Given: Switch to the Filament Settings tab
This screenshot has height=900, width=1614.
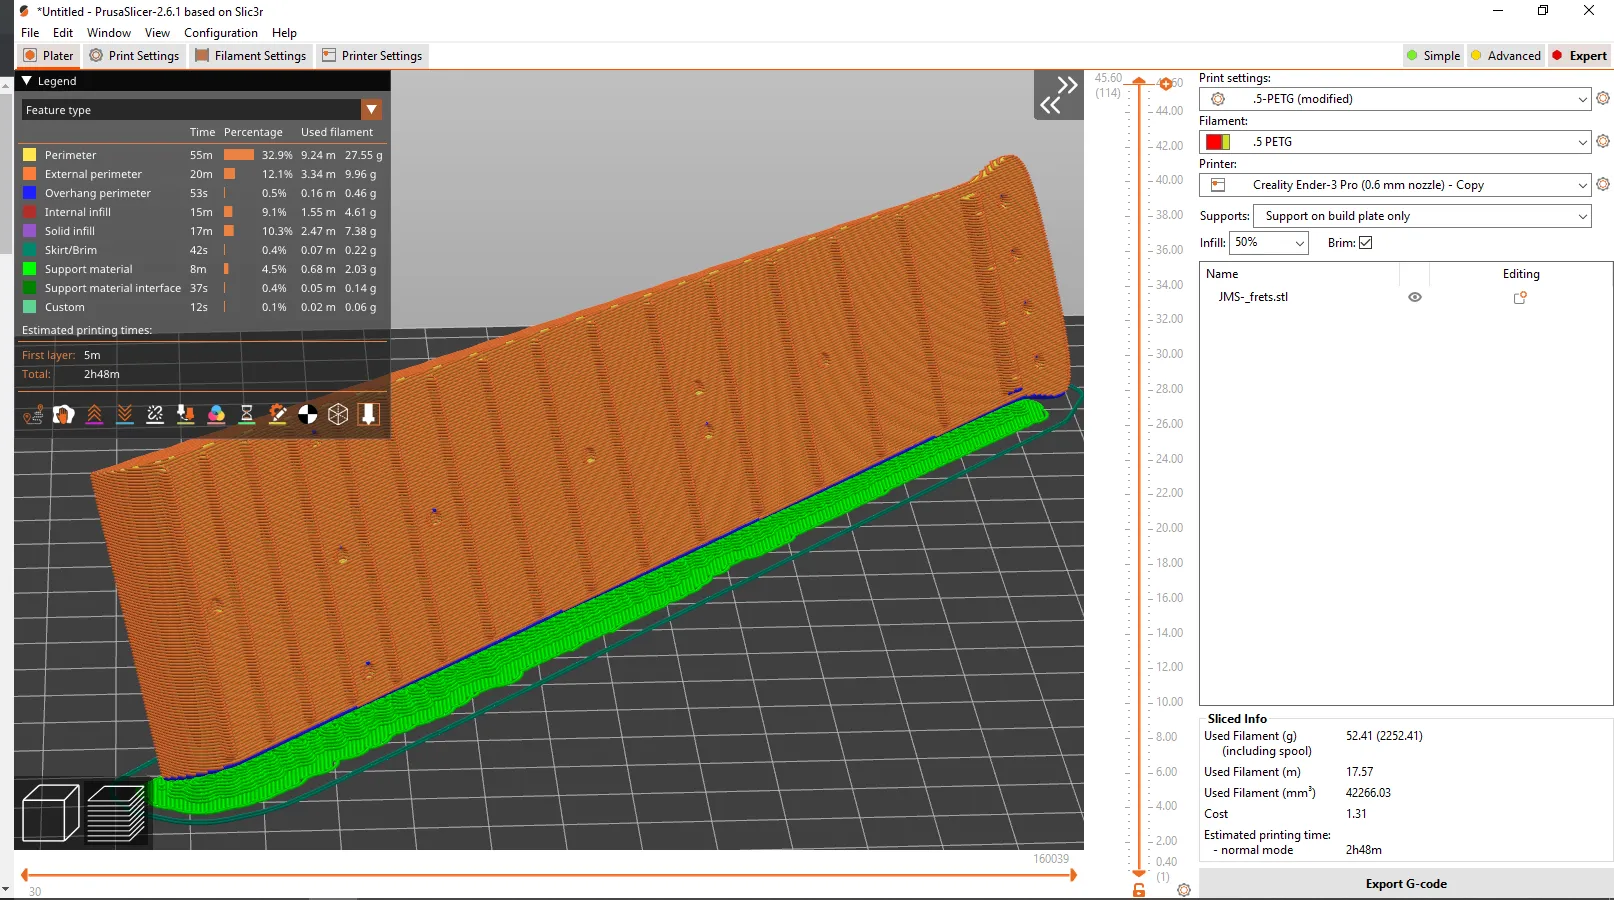Looking at the screenshot, I should pos(251,56).
